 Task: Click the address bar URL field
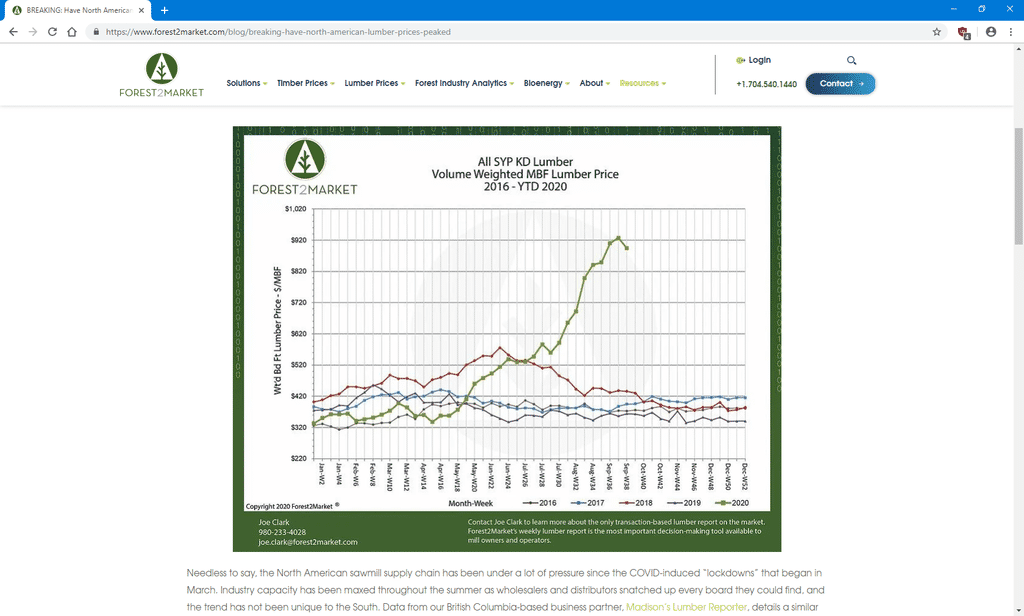pos(500,31)
